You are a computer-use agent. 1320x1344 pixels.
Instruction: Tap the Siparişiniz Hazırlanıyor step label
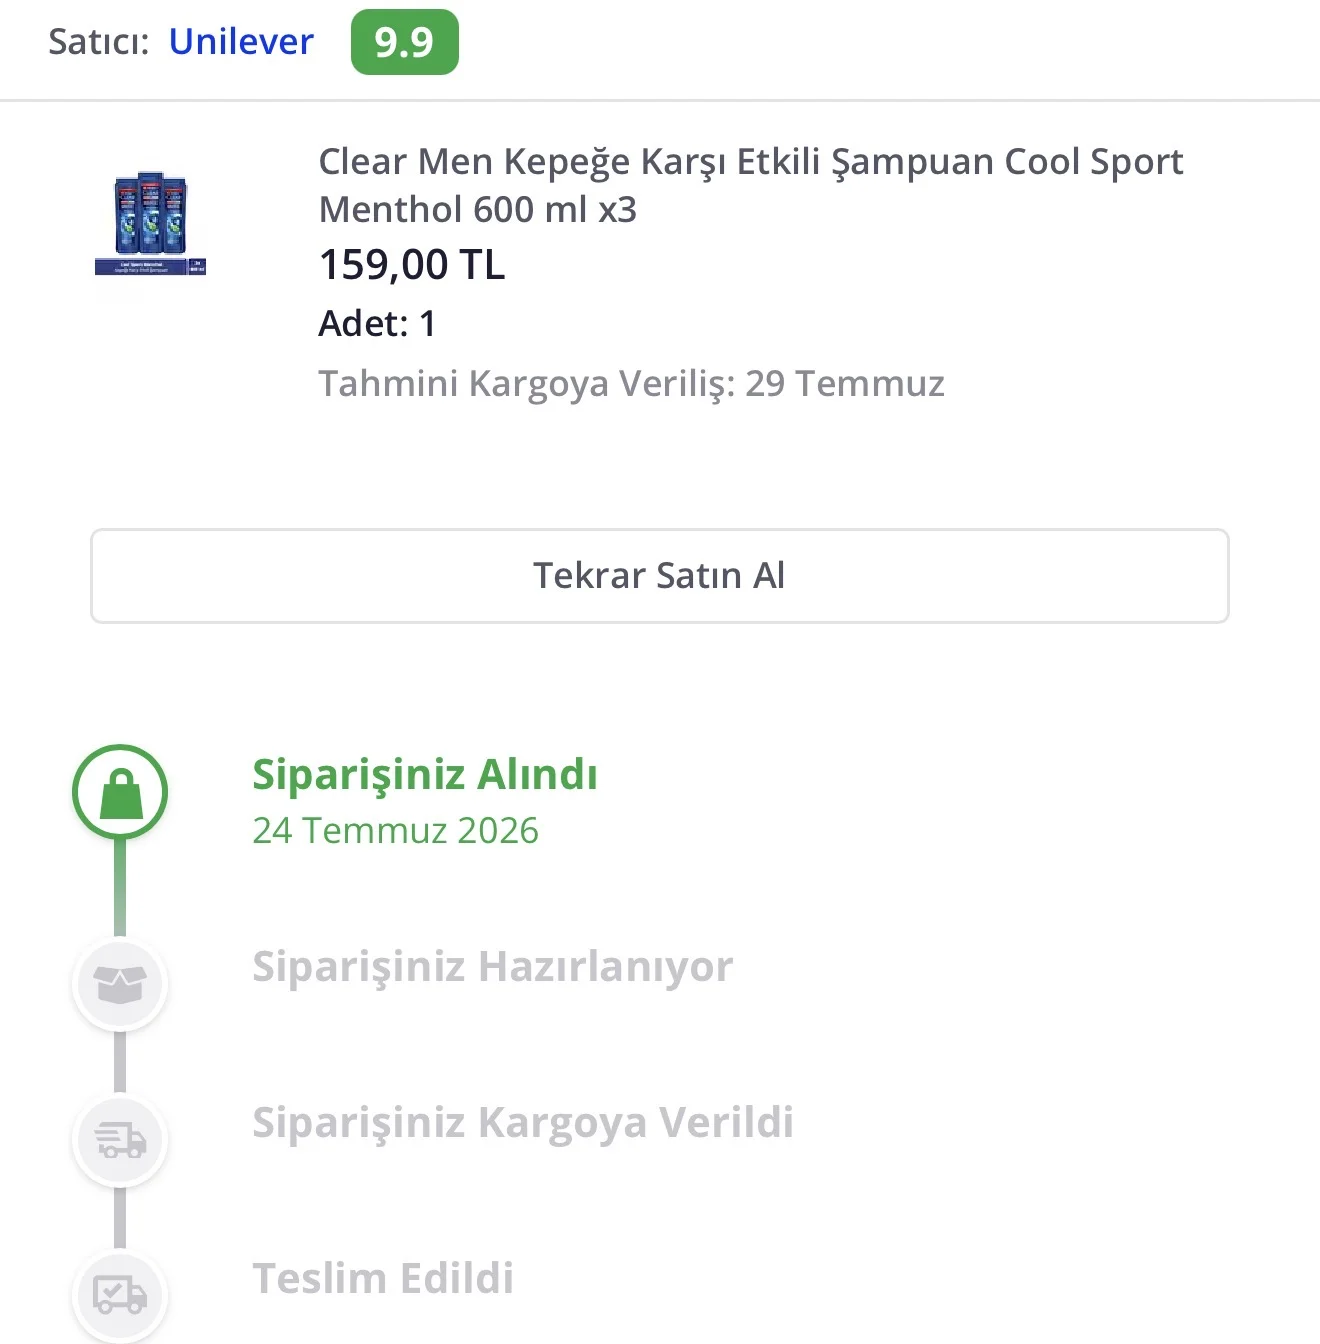click(492, 967)
